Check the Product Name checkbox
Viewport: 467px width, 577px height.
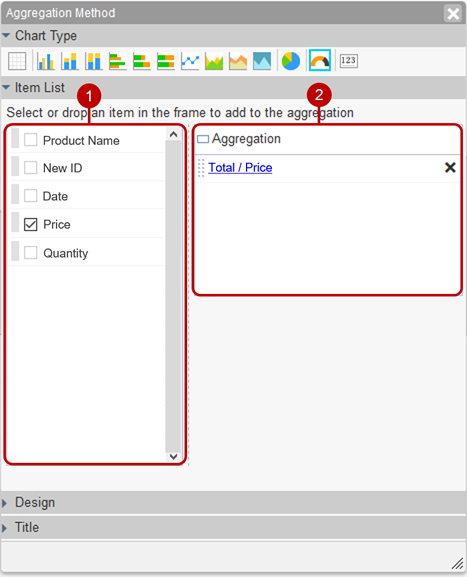pos(31,140)
